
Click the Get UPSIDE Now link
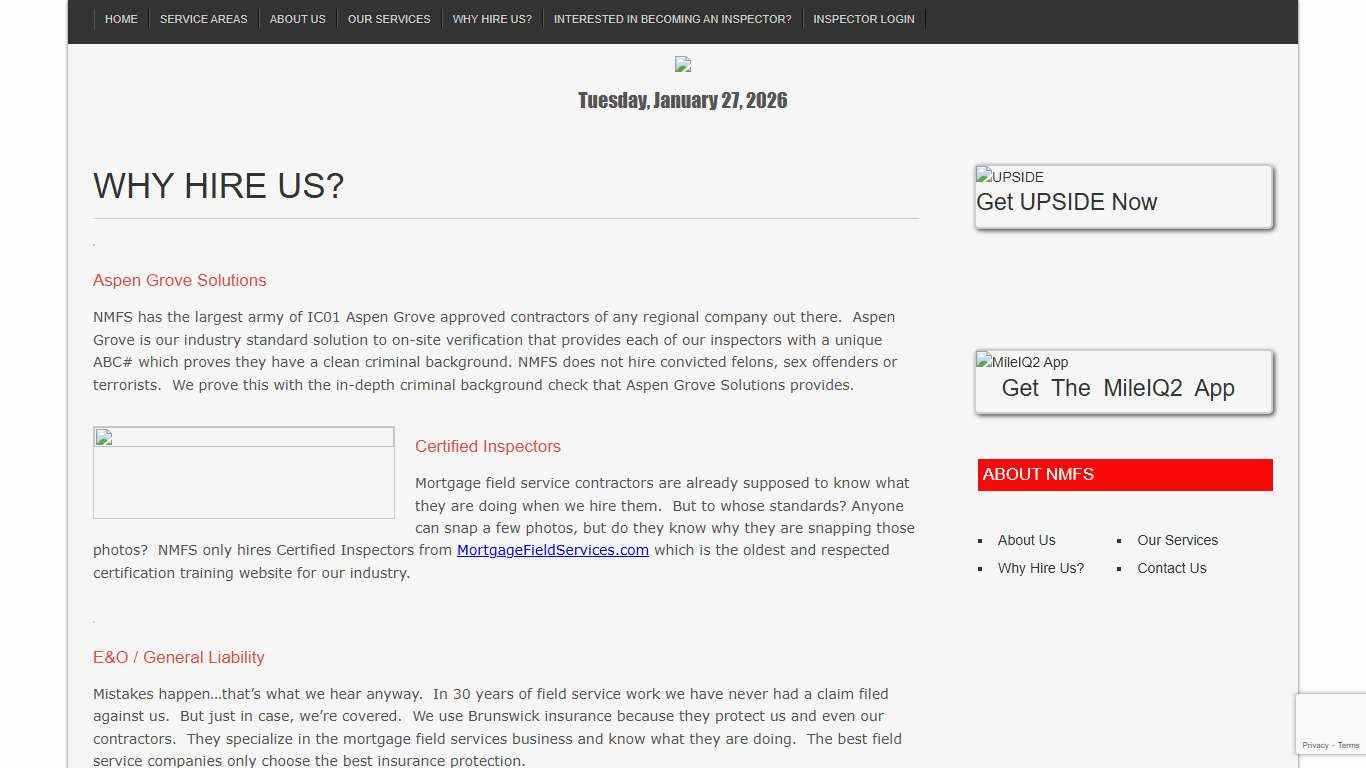click(x=1066, y=202)
